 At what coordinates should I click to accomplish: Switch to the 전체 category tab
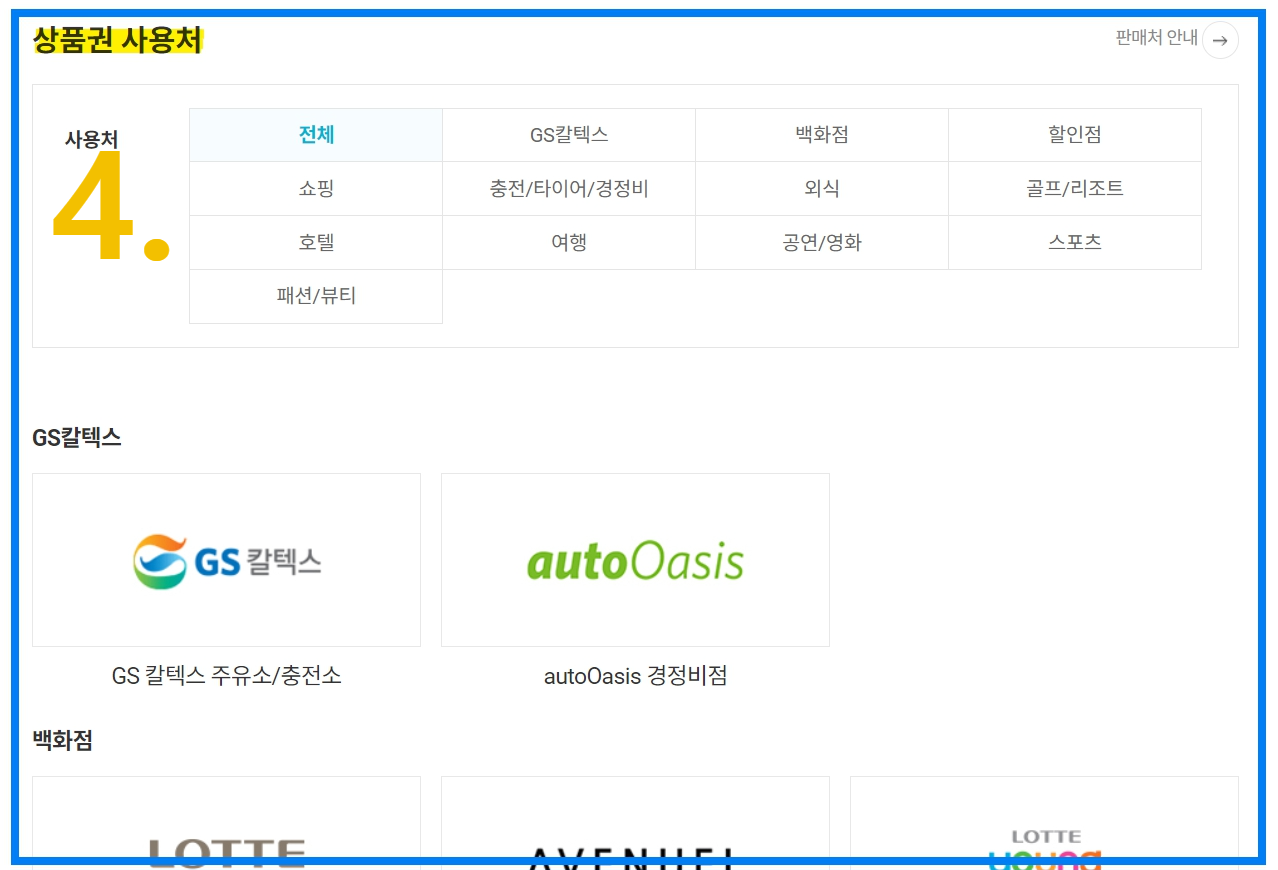pyautogui.click(x=316, y=134)
